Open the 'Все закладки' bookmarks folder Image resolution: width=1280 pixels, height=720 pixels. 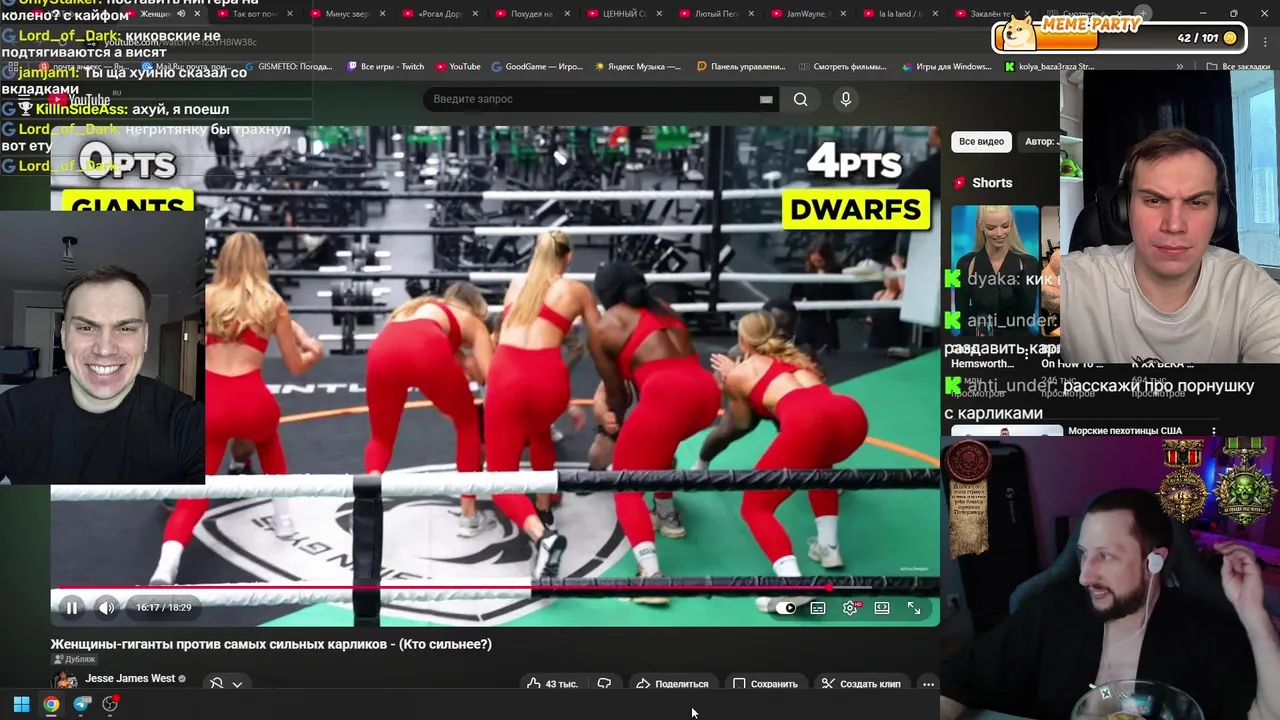[x=1238, y=67]
